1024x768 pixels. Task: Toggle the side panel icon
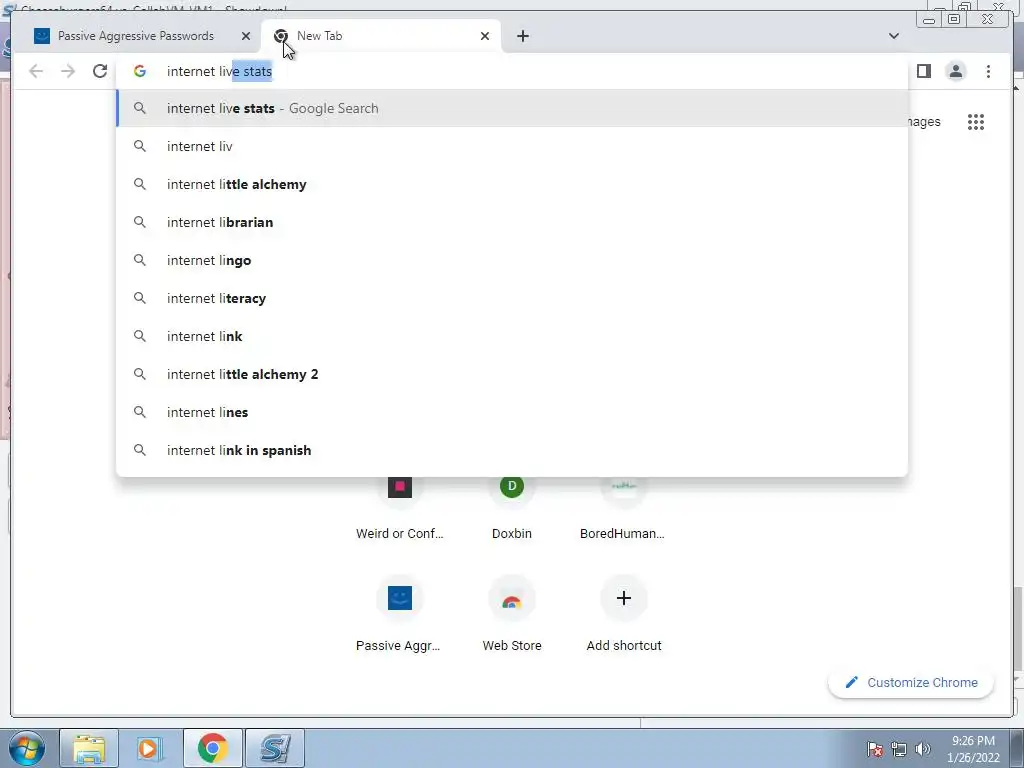click(923, 71)
